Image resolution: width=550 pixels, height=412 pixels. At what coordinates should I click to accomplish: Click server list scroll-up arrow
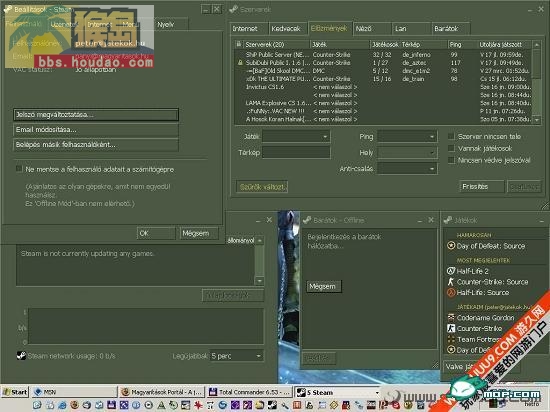click(536, 45)
